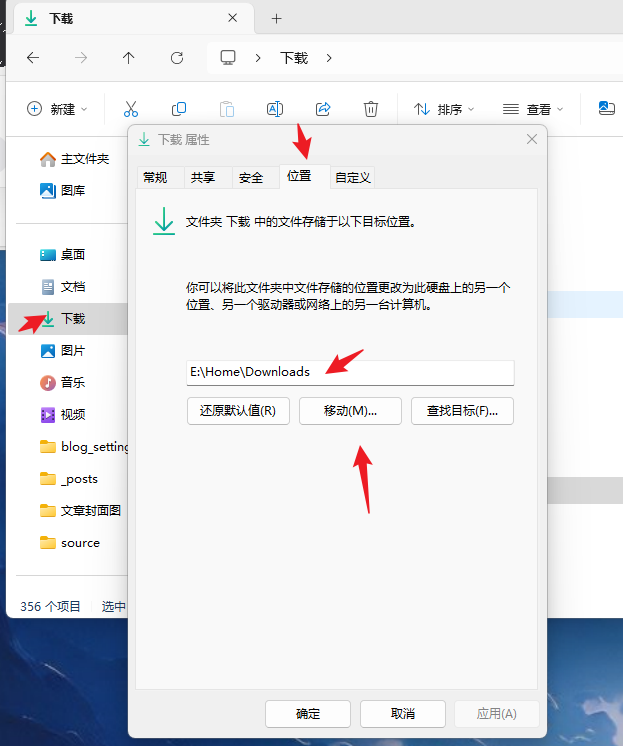Image resolution: width=623 pixels, height=746 pixels.
Task: Expand the 排序 sort dropdown
Action: click(x=444, y=109)
